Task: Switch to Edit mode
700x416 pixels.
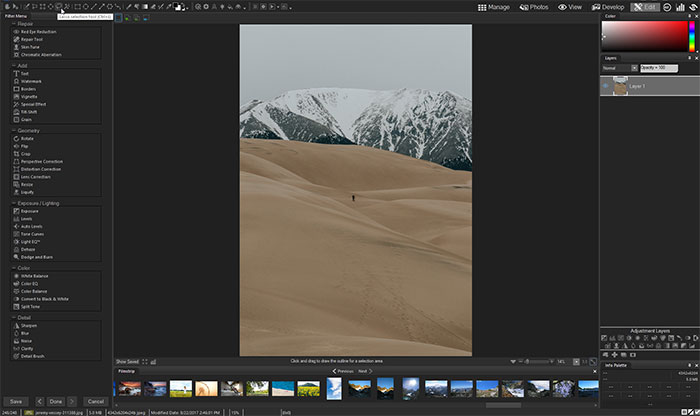Action: [x=645, y=7]
